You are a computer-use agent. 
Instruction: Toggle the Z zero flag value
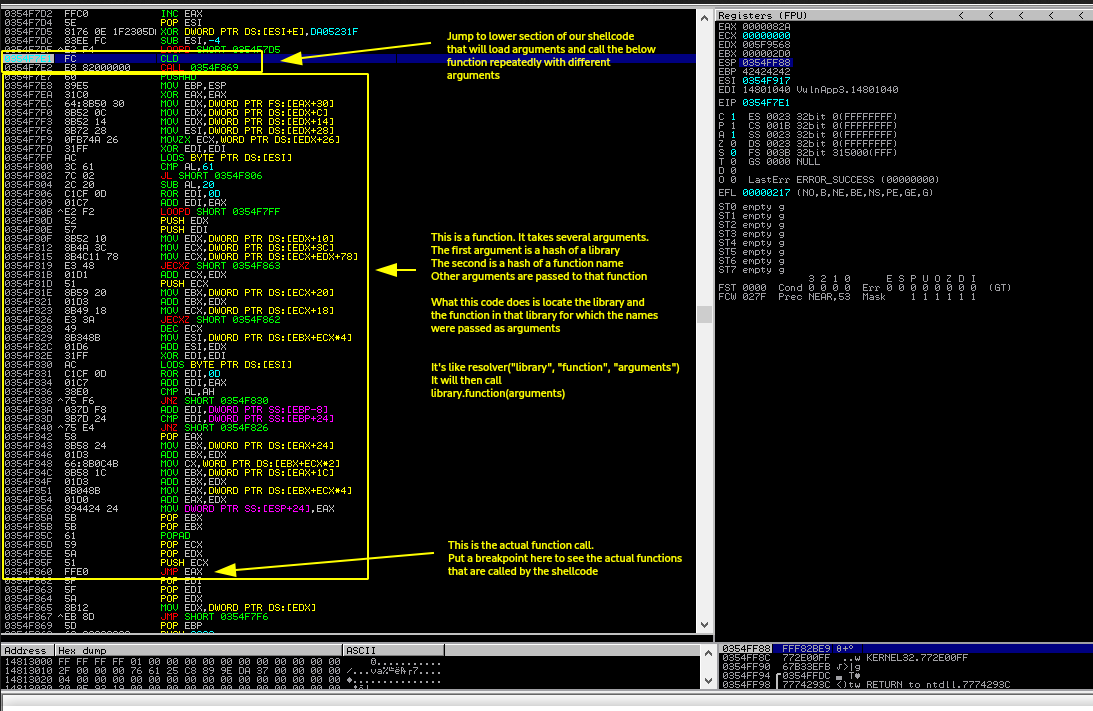[x=733, y=144]
